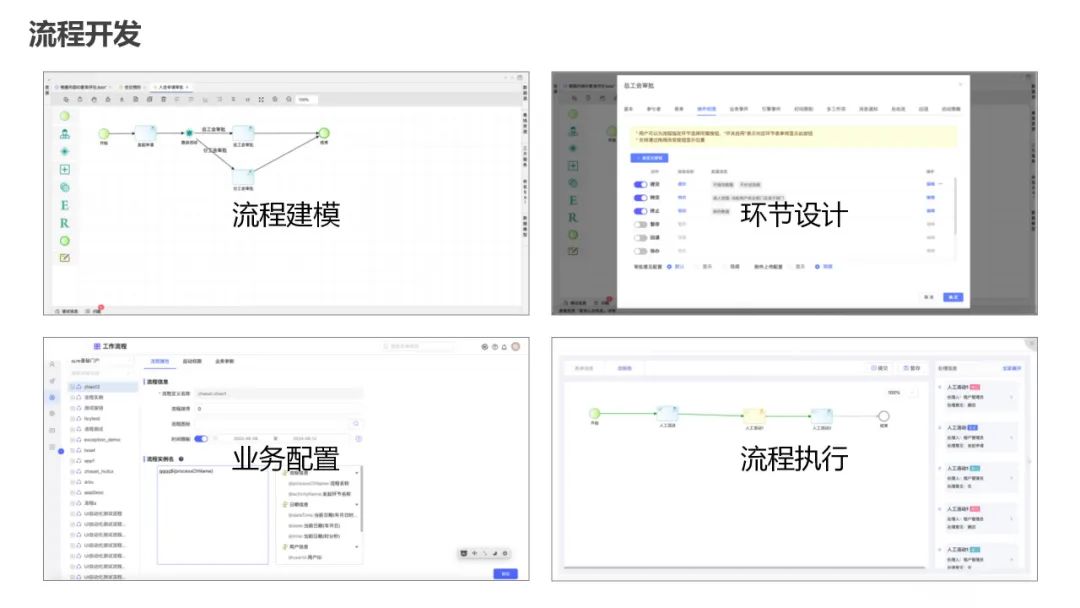Open the 表单信息 tab in 流程执行
The image size is (1080, 608).
coord(583,368)
